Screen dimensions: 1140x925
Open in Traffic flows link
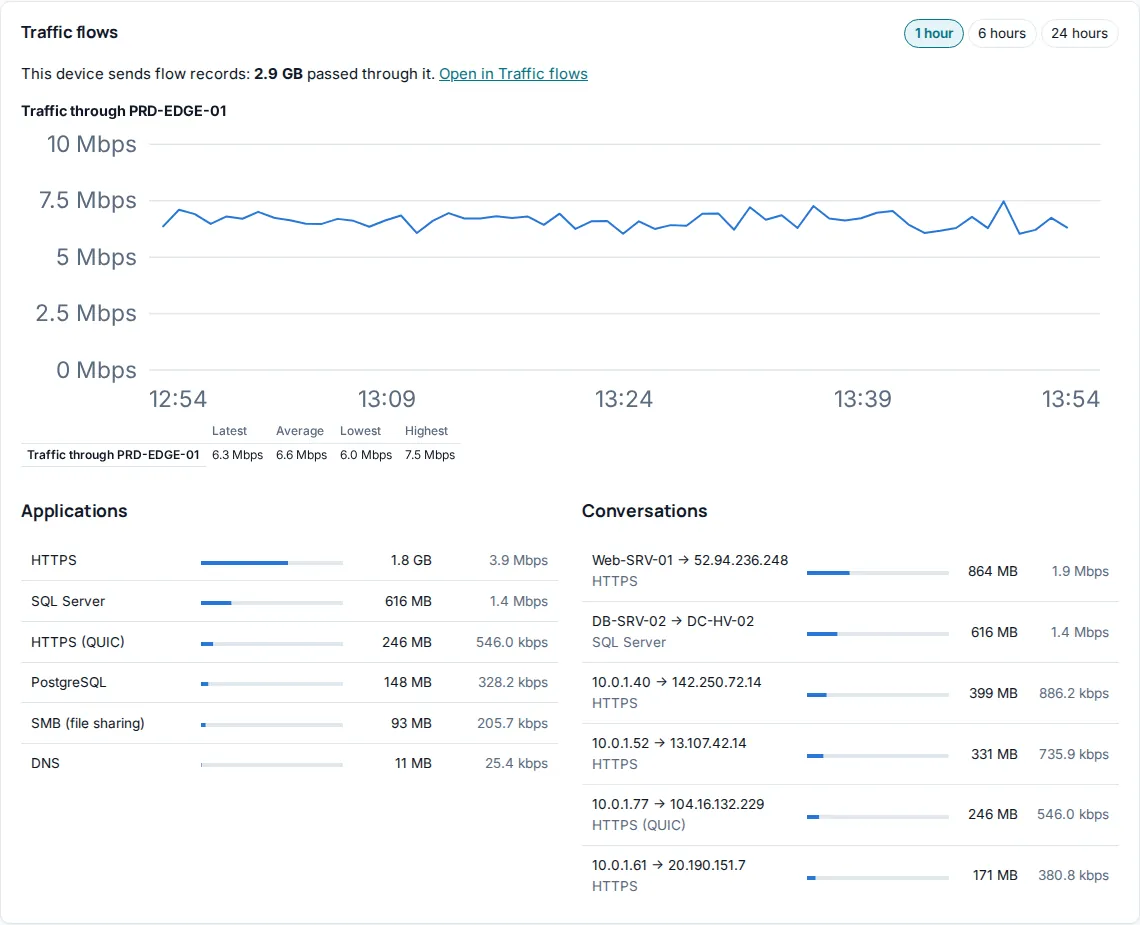[513, 73]
